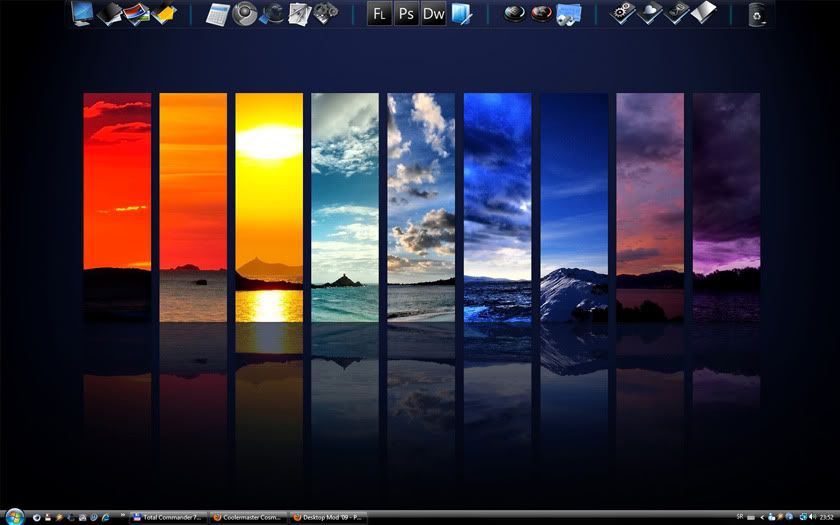This screenshot has width=840, height=525.
Task: Open the dark globe icon with blue arrow
Action: [273, 14]
